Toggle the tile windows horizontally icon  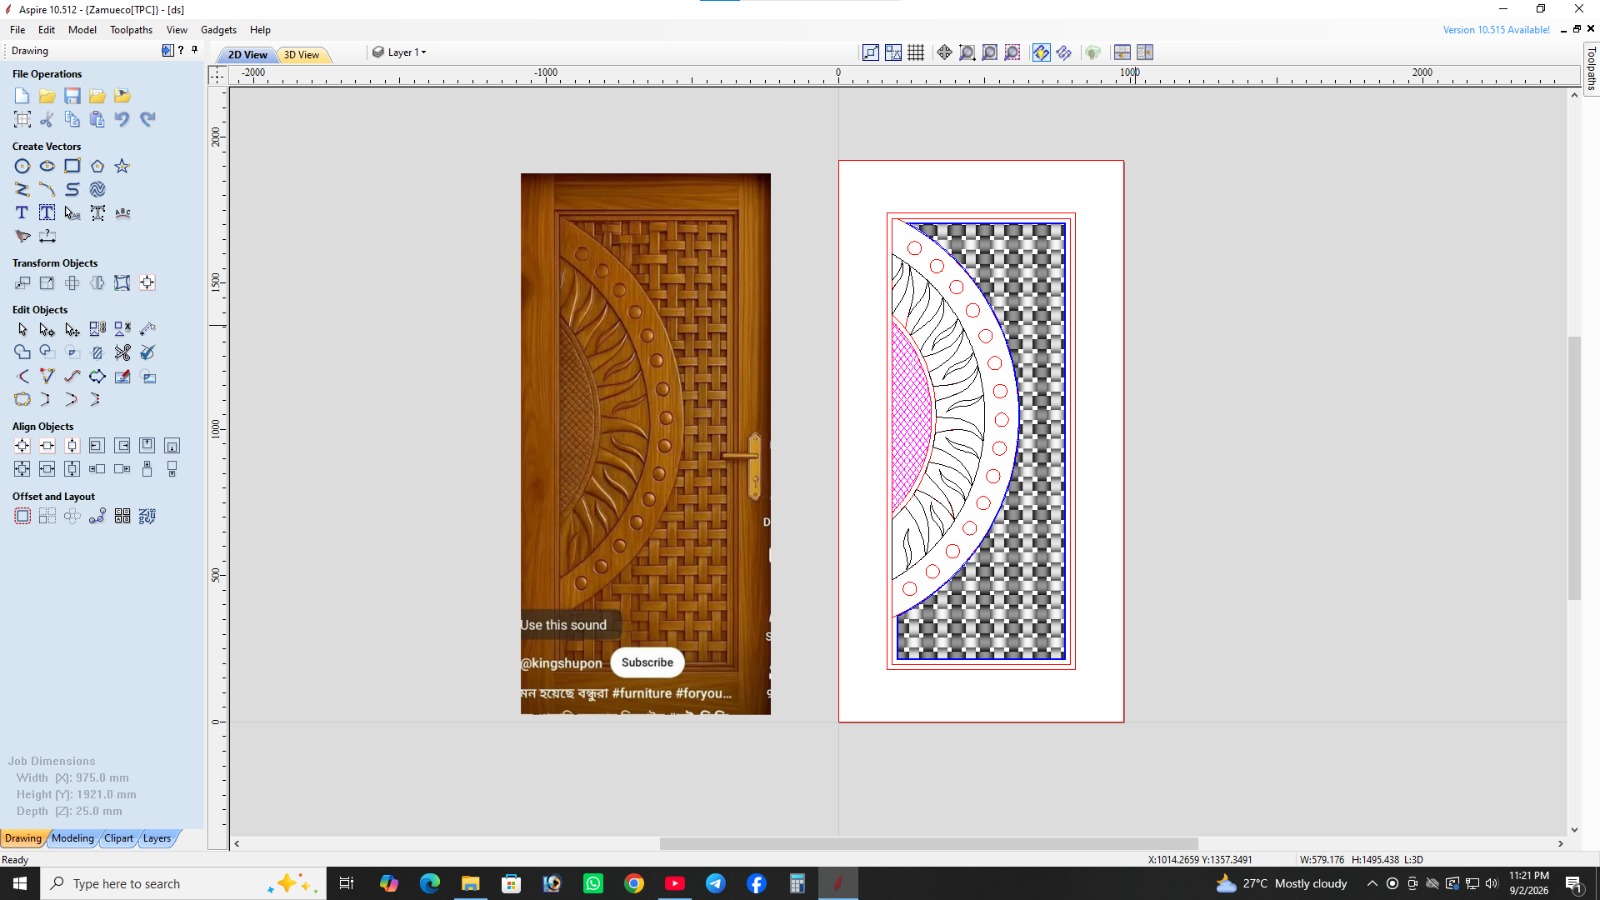coord(1122,52)
